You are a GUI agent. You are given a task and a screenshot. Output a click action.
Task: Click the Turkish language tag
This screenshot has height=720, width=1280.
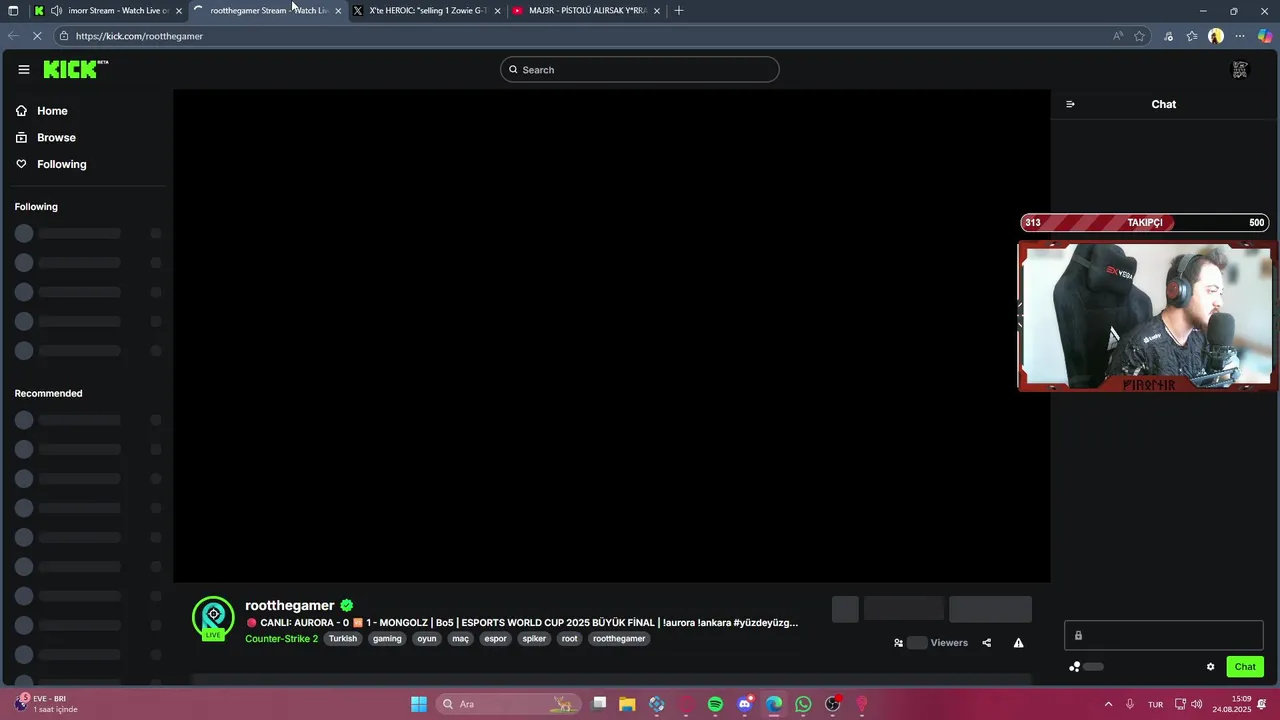click(x=343, y=639)
